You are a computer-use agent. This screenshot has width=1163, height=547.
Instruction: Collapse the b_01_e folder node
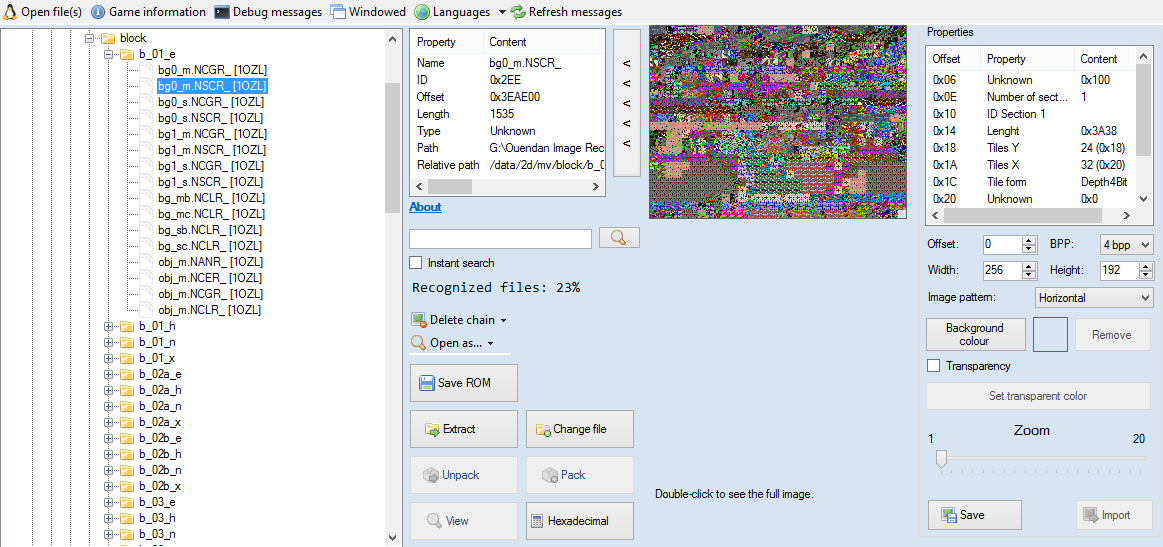(109, 54)
